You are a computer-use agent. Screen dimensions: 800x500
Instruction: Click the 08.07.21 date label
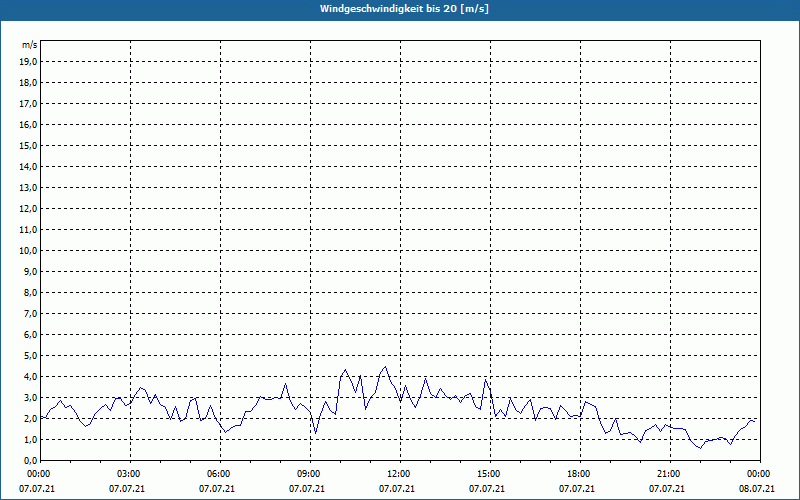click(x=757, y=489)
